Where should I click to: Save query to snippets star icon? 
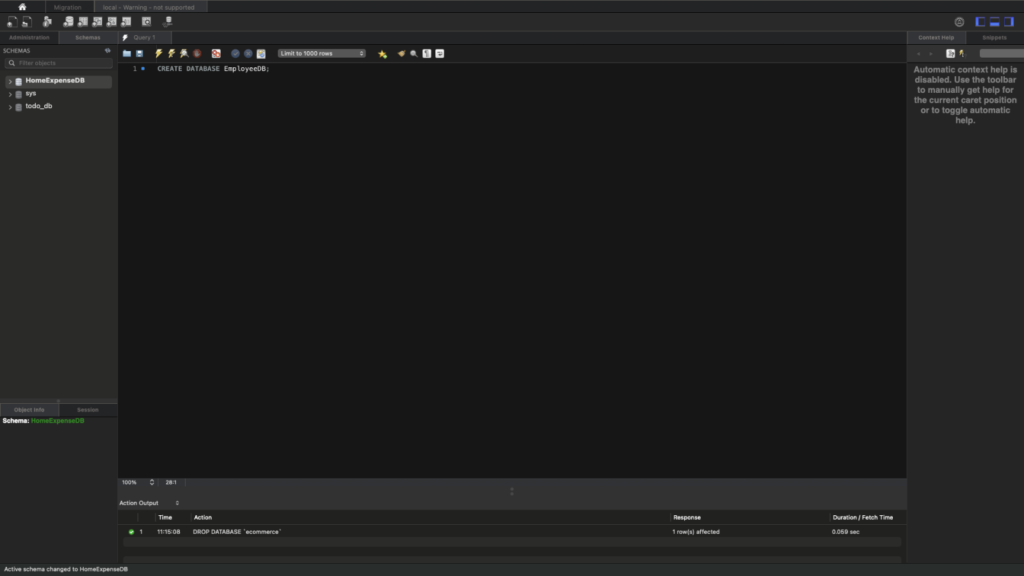(x=382, y=53)
